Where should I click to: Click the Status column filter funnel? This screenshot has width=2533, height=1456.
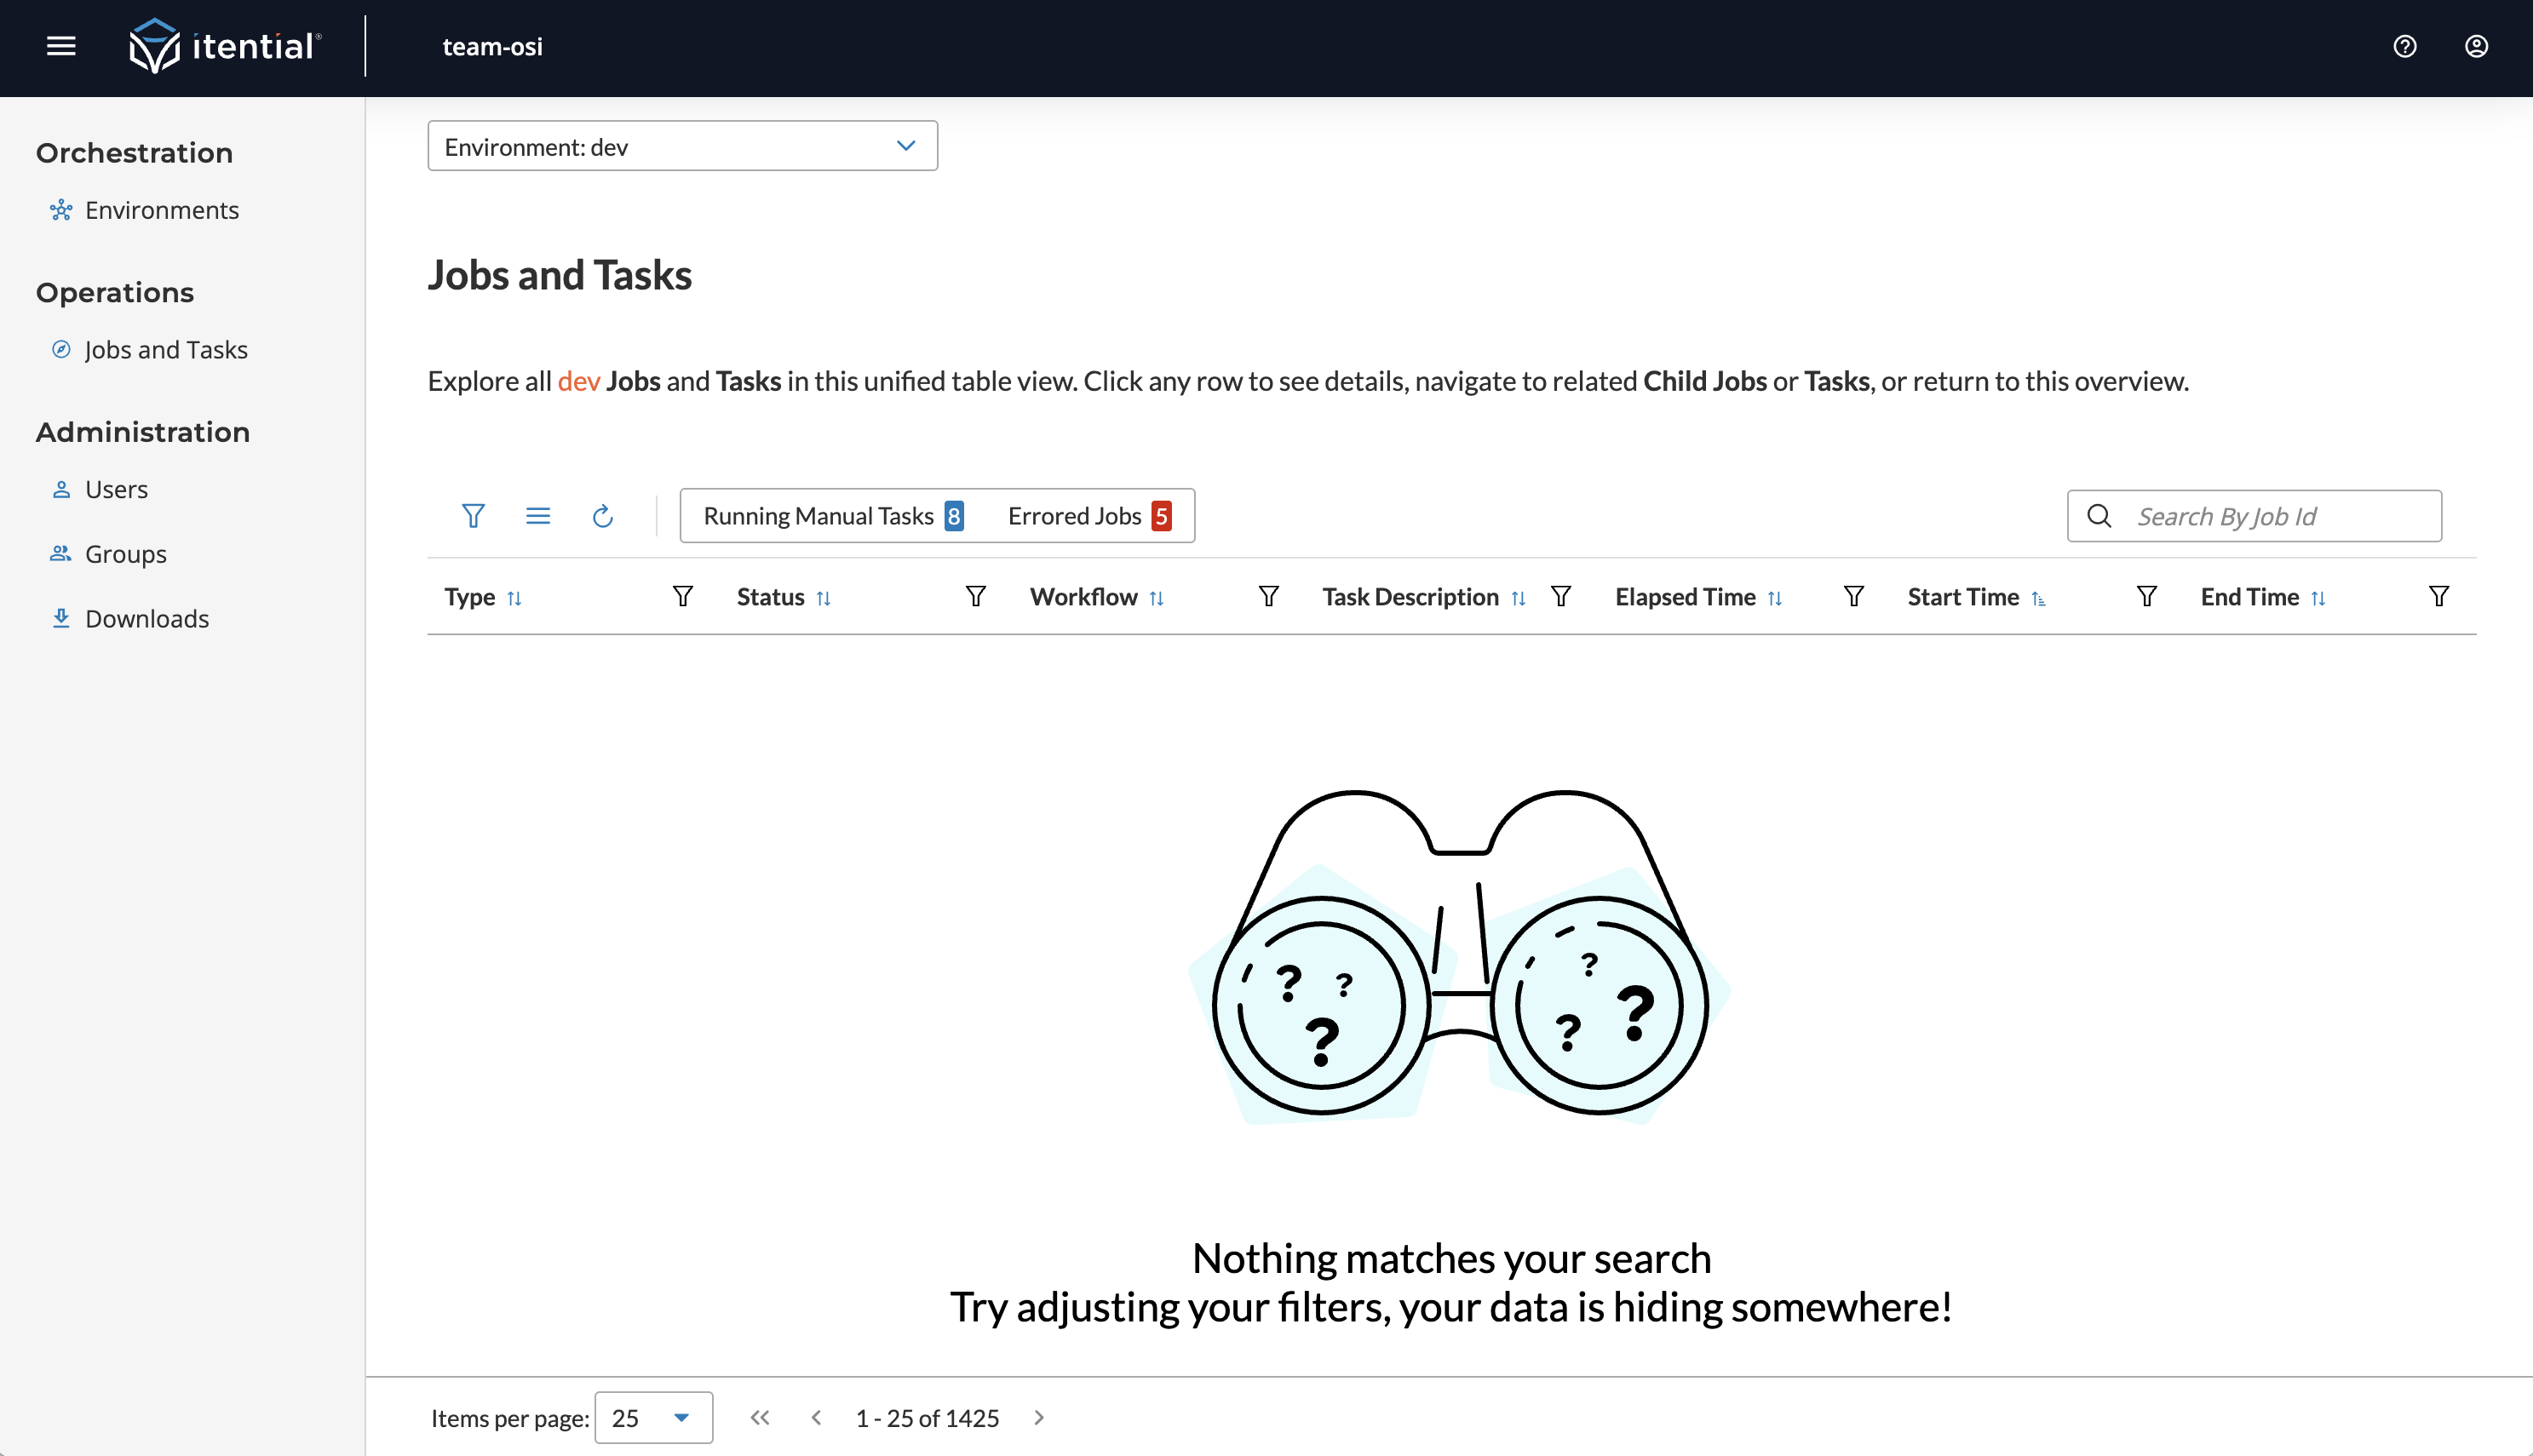tap(975, 597)
